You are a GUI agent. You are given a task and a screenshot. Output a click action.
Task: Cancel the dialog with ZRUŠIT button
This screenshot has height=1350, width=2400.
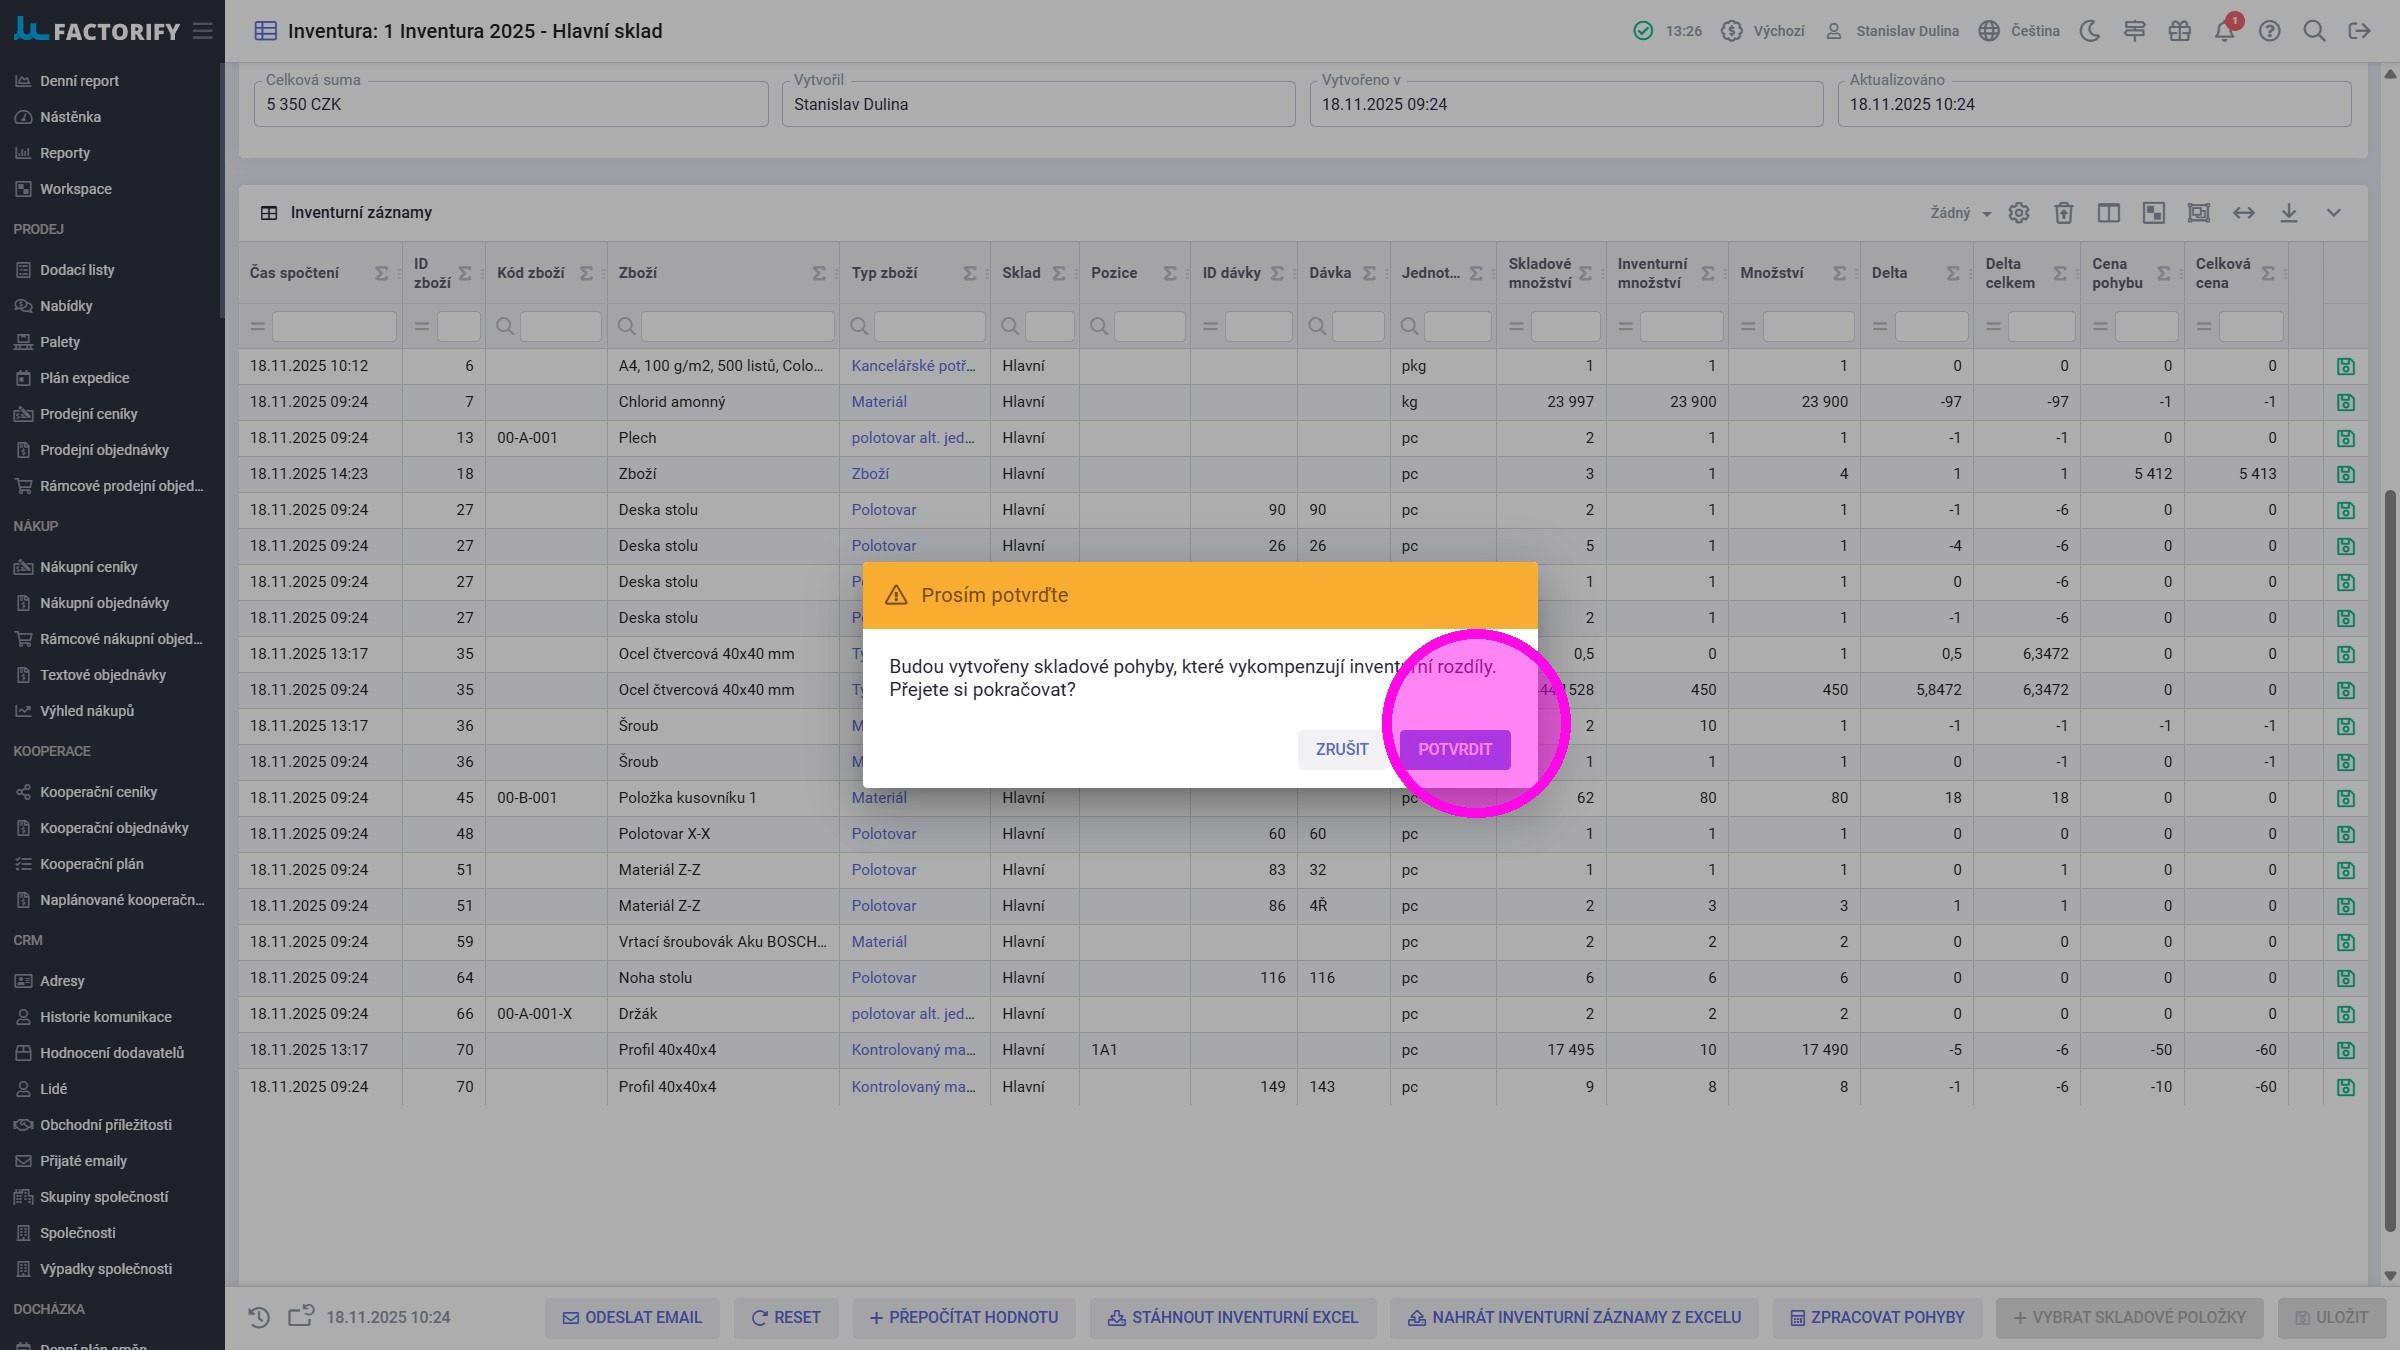[1341, 749]
